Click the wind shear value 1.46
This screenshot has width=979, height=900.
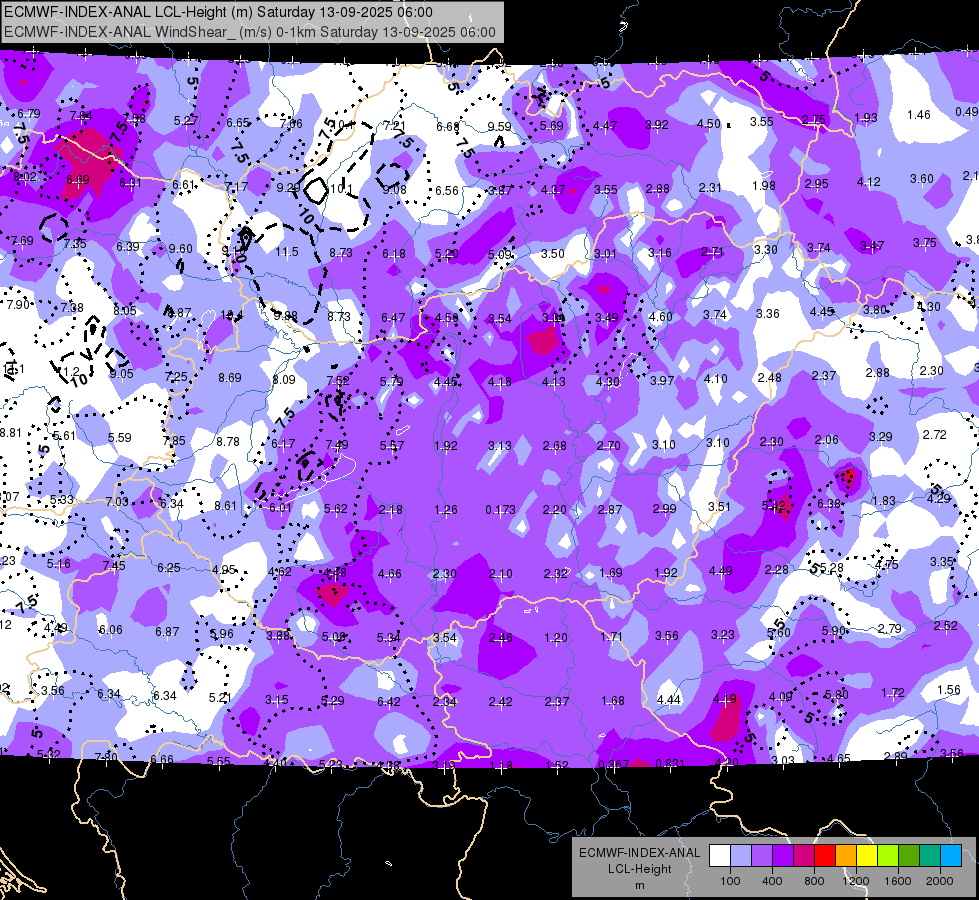click(x=918, y=114)
